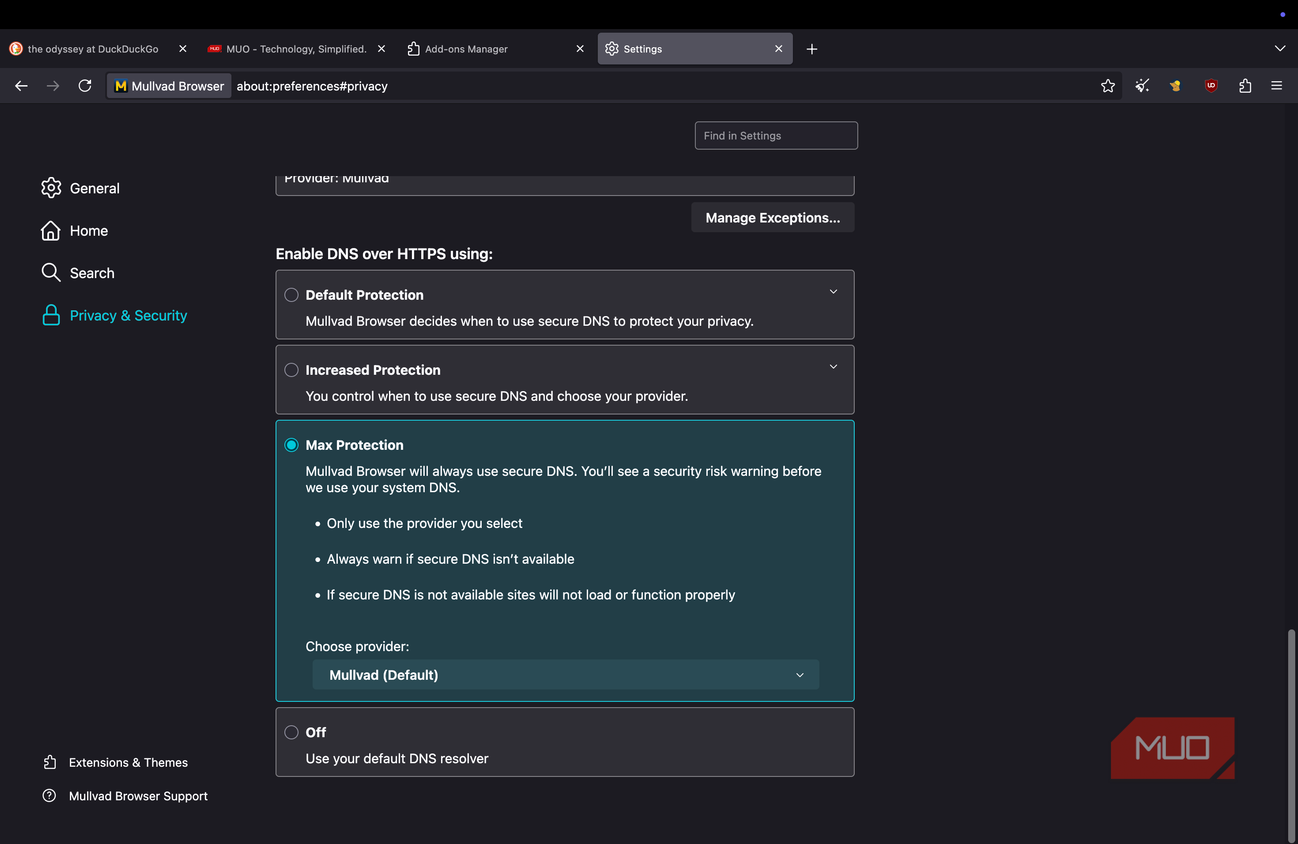The height and width of the screenshot is (844, 1298).
Task: Click the settings page vertical scrollbar
Action: click(1291, 736)
